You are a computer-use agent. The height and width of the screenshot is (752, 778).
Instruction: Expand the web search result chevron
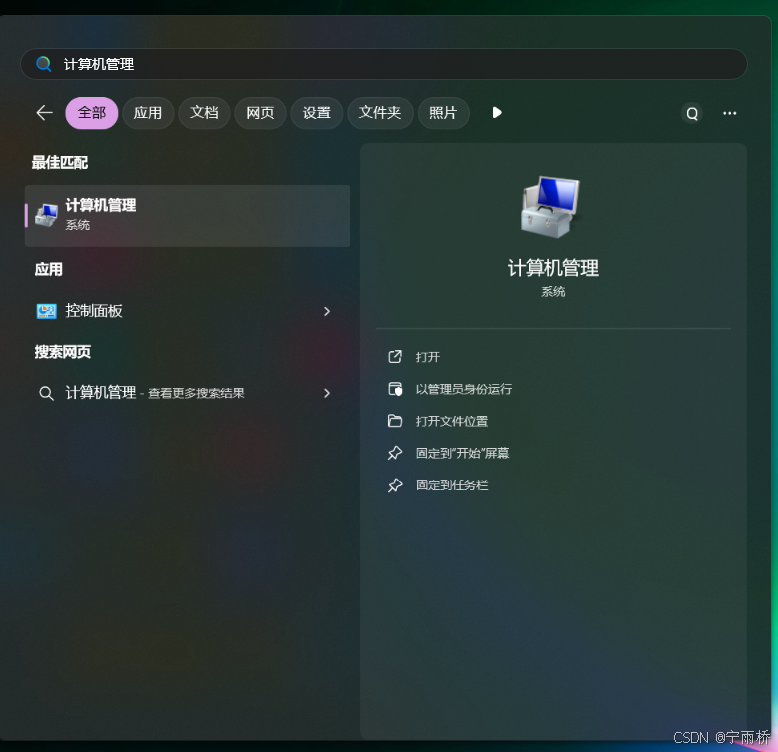[327, 393]
